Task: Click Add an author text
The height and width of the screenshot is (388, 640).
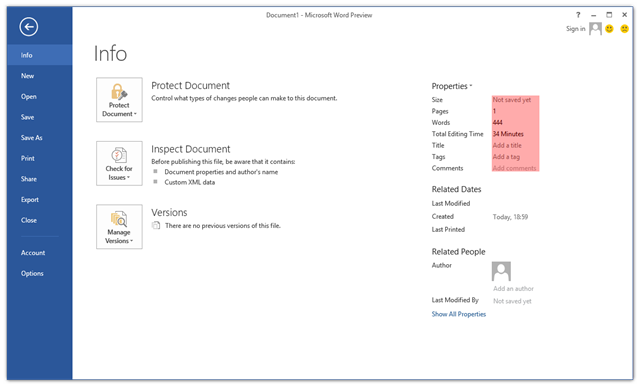Action: point(513,288)
